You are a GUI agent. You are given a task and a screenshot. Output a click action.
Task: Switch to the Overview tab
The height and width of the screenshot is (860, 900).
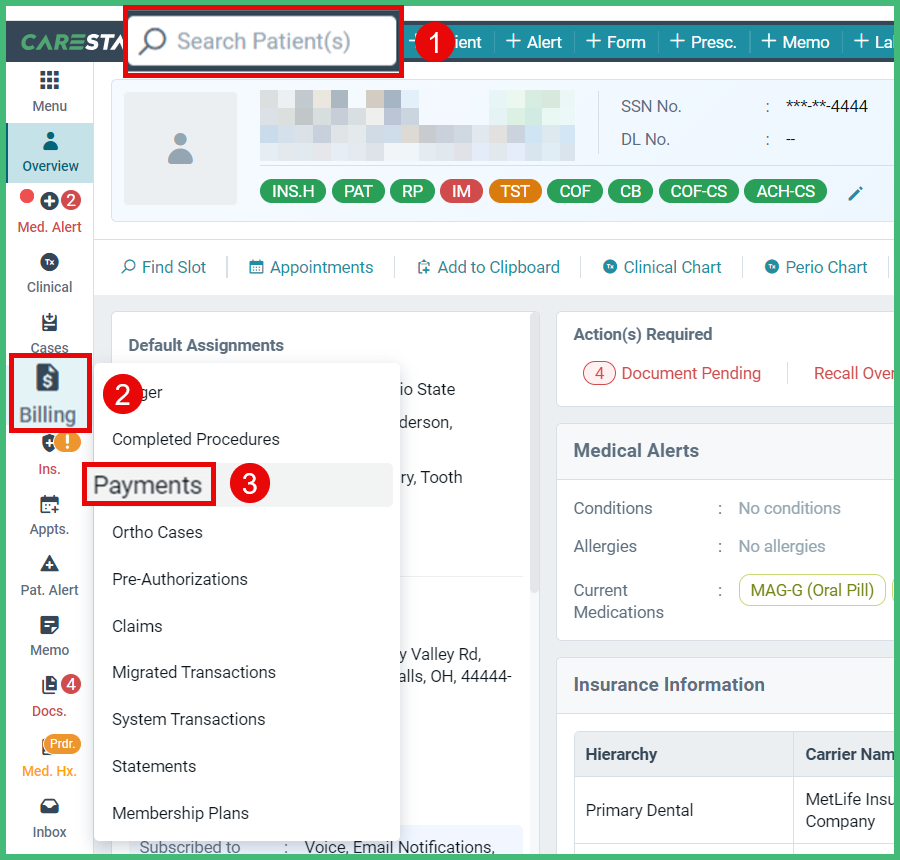click(x=49, y=152)
